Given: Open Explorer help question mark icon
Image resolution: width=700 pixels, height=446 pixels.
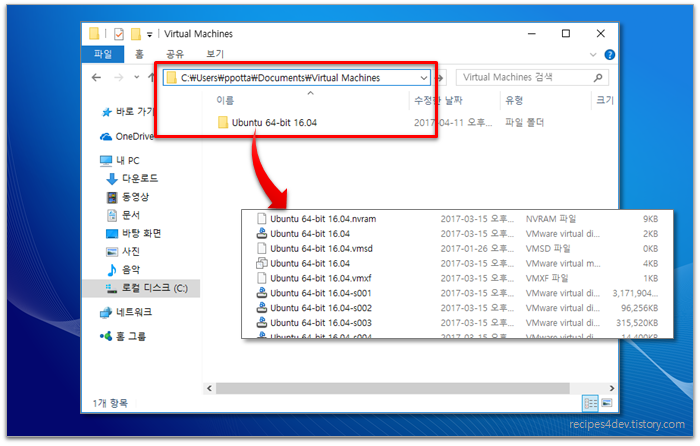Looking at the screenshot, I should tap(609, 55).
